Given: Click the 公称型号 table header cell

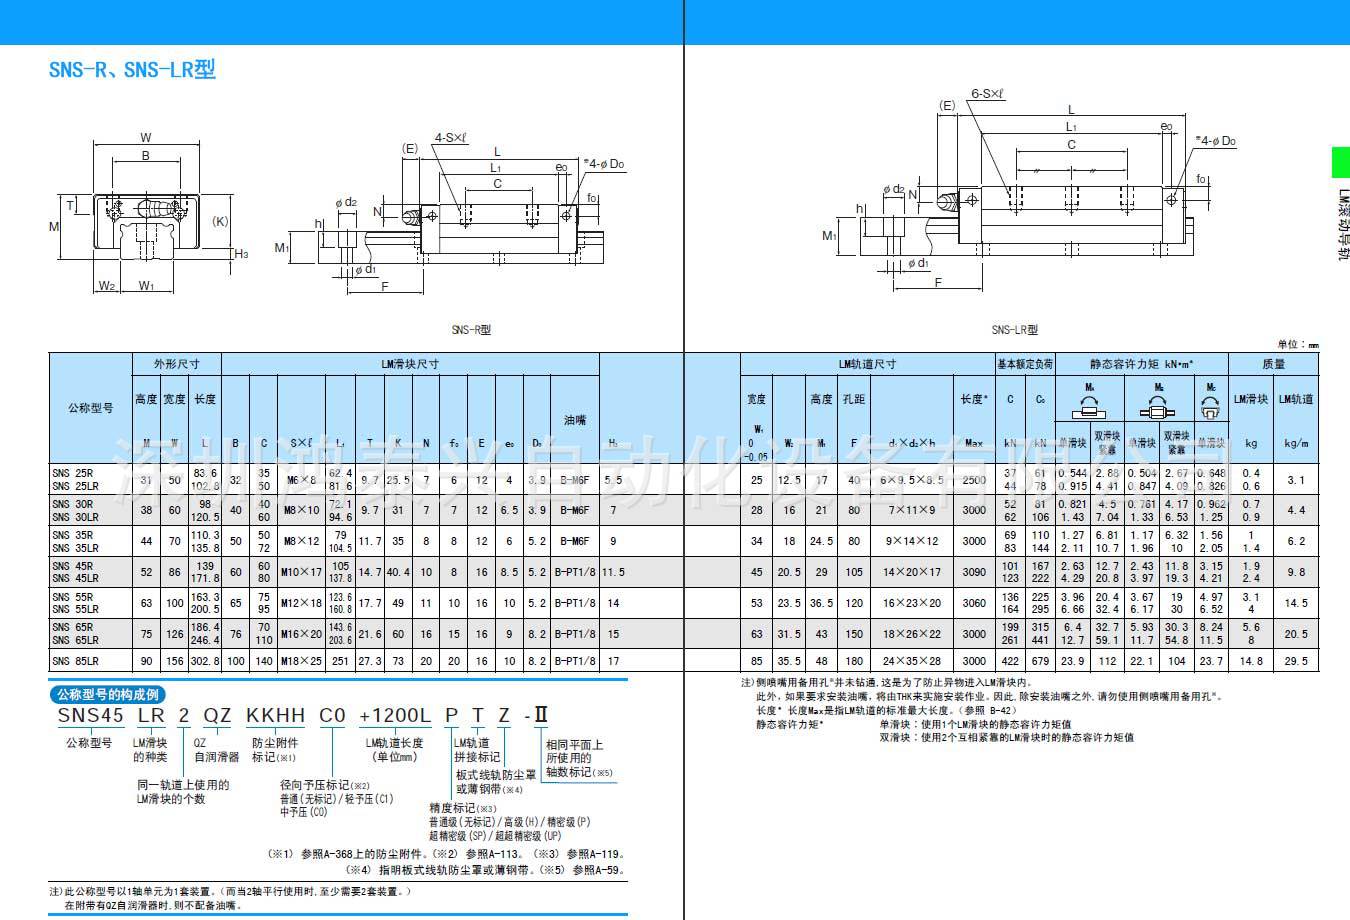Looking at the screenshot, I should tap(90, 408).
